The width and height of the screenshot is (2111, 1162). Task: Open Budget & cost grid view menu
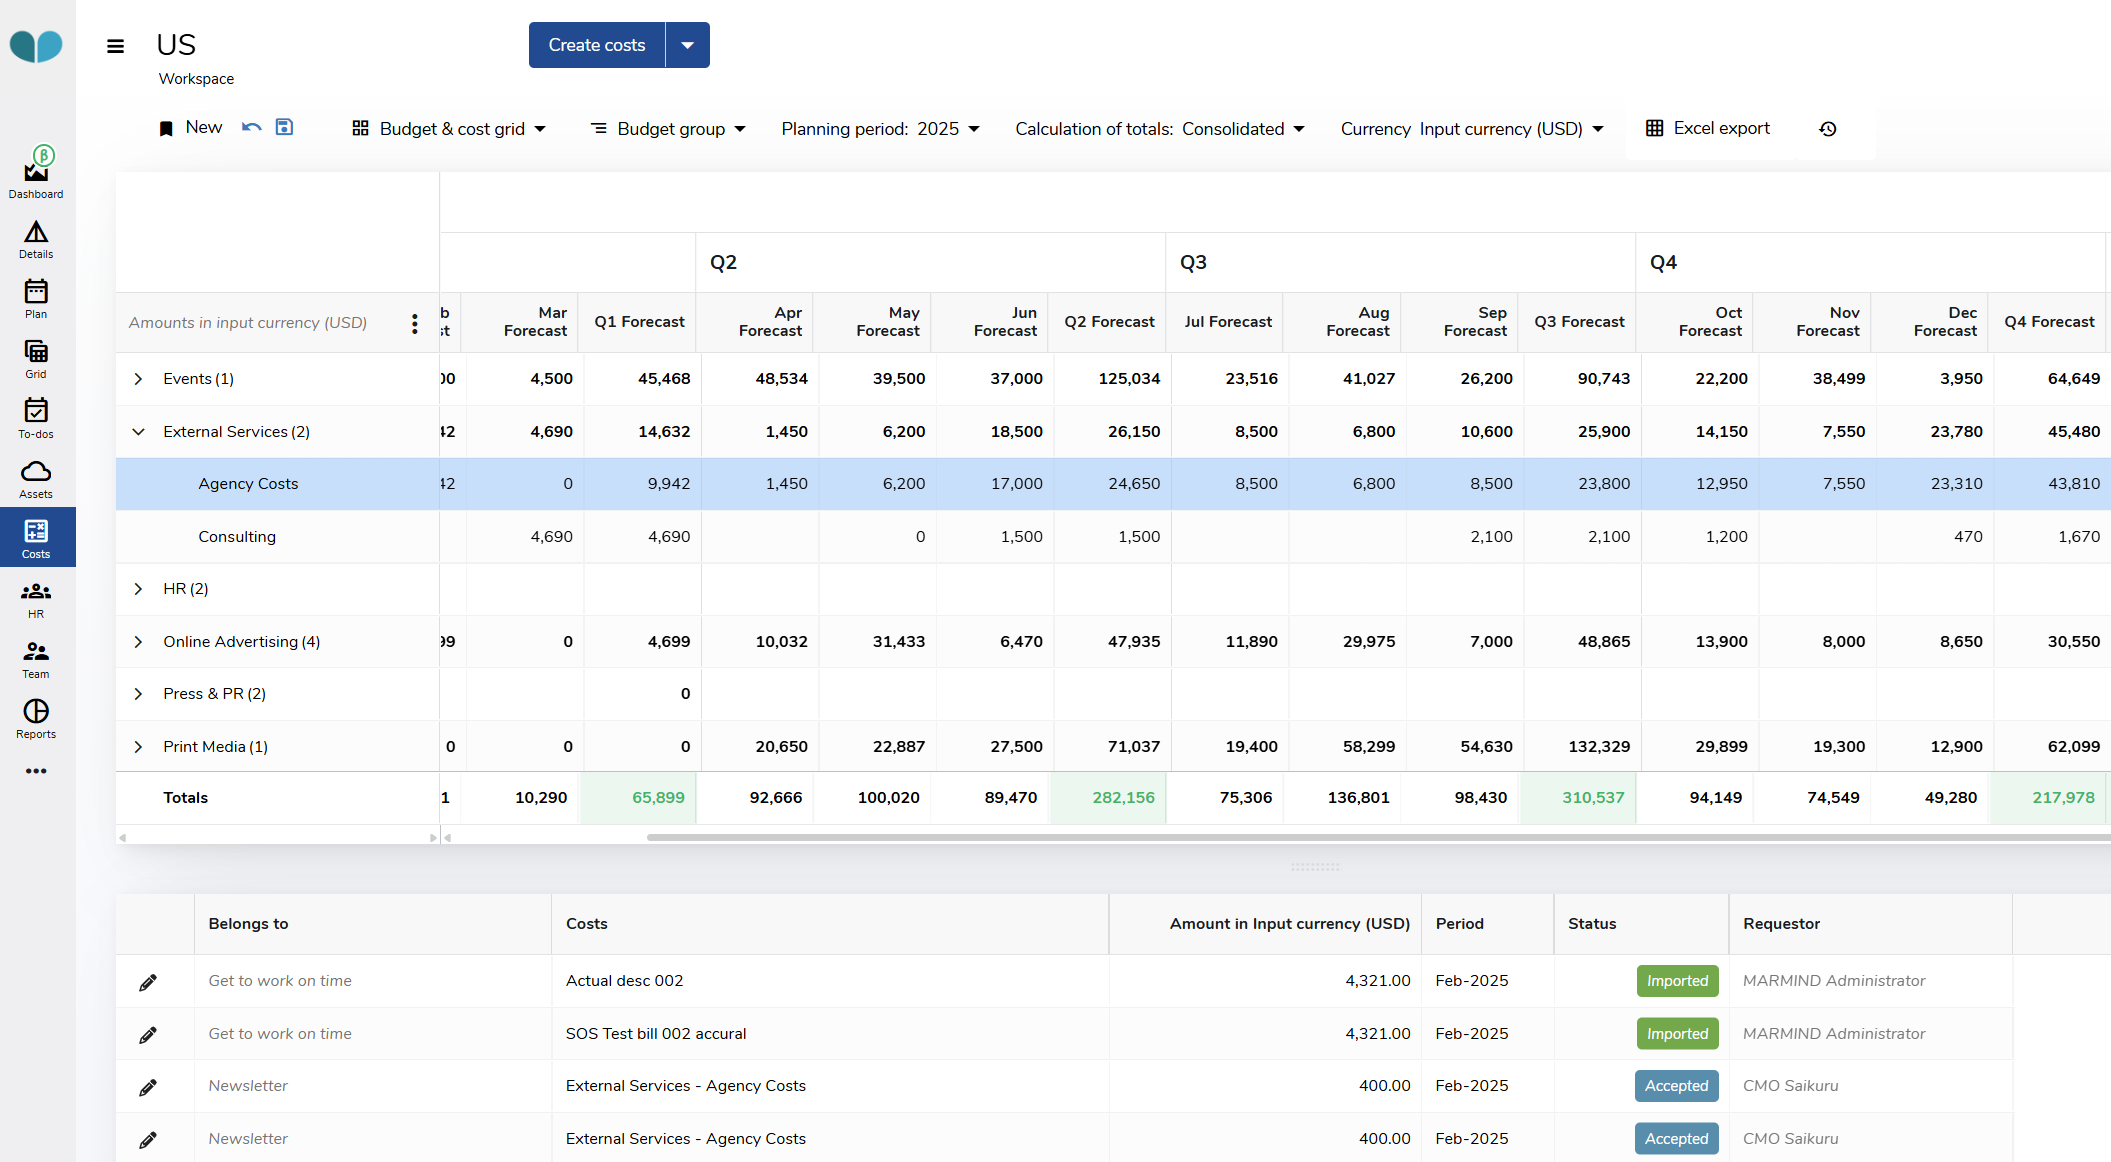coord(449,129)
